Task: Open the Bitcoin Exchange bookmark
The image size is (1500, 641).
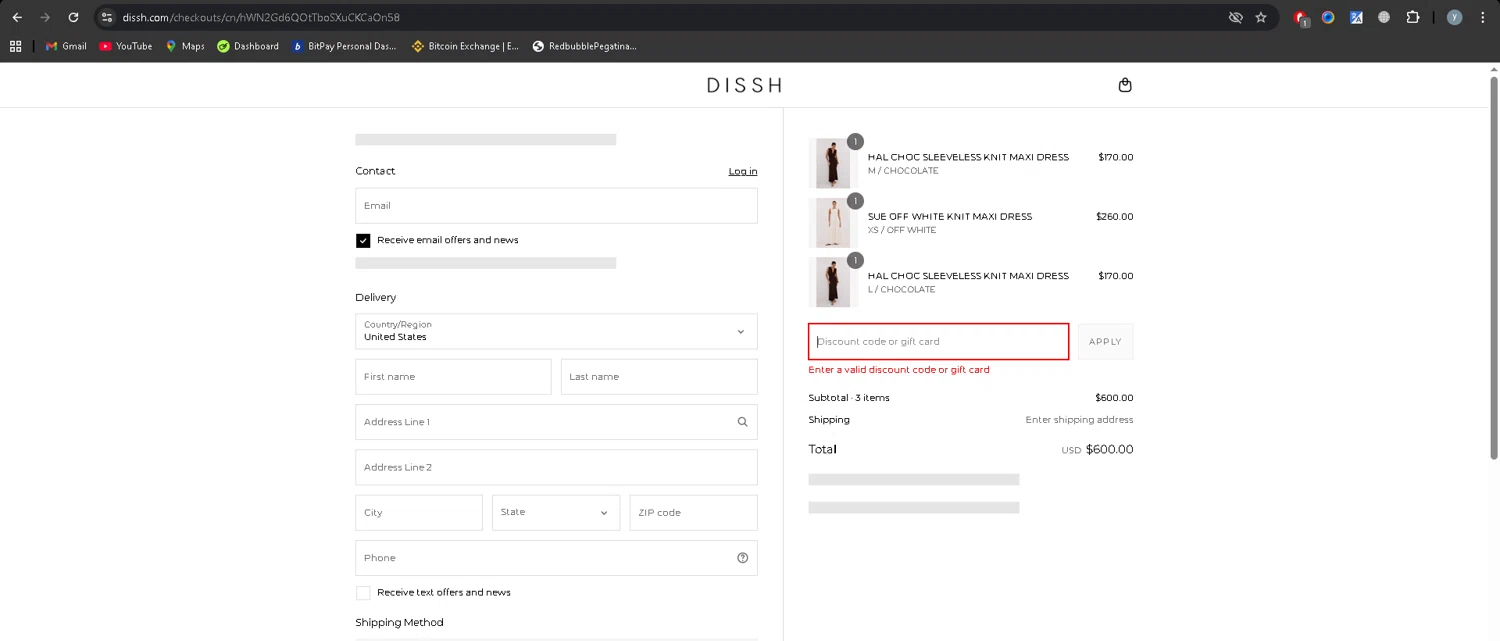Action: 465,46
